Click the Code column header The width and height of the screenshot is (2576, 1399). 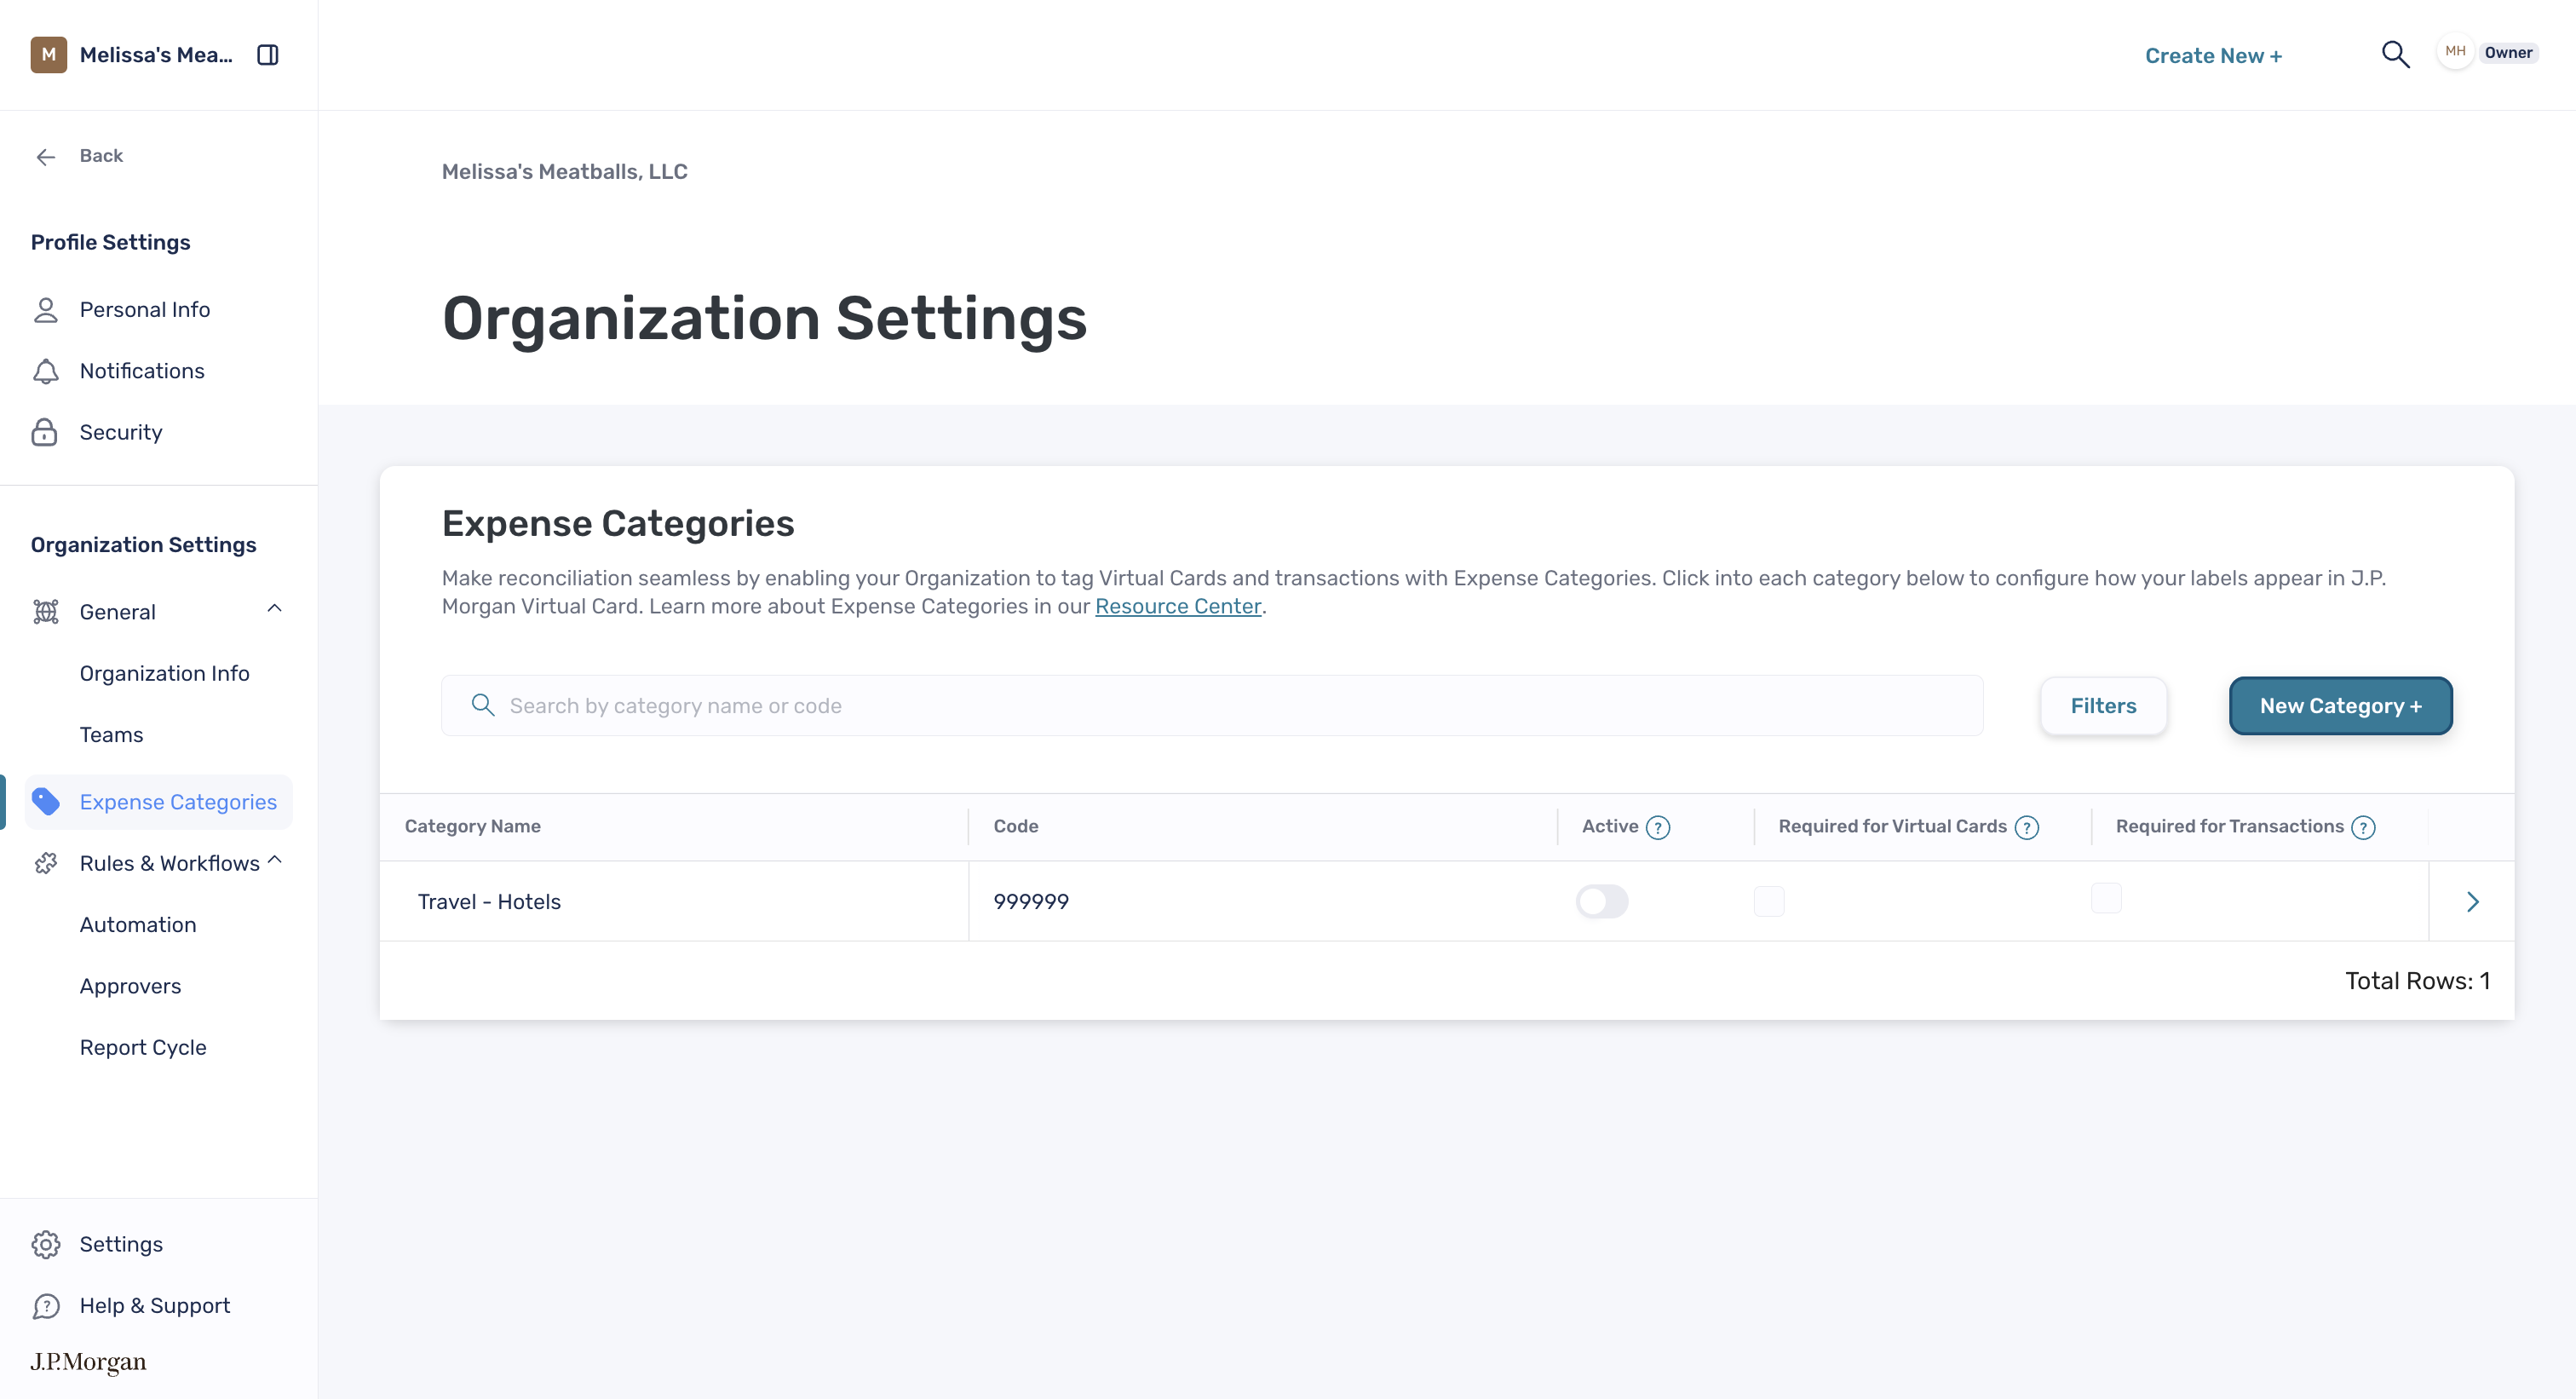coord(1016,827)
